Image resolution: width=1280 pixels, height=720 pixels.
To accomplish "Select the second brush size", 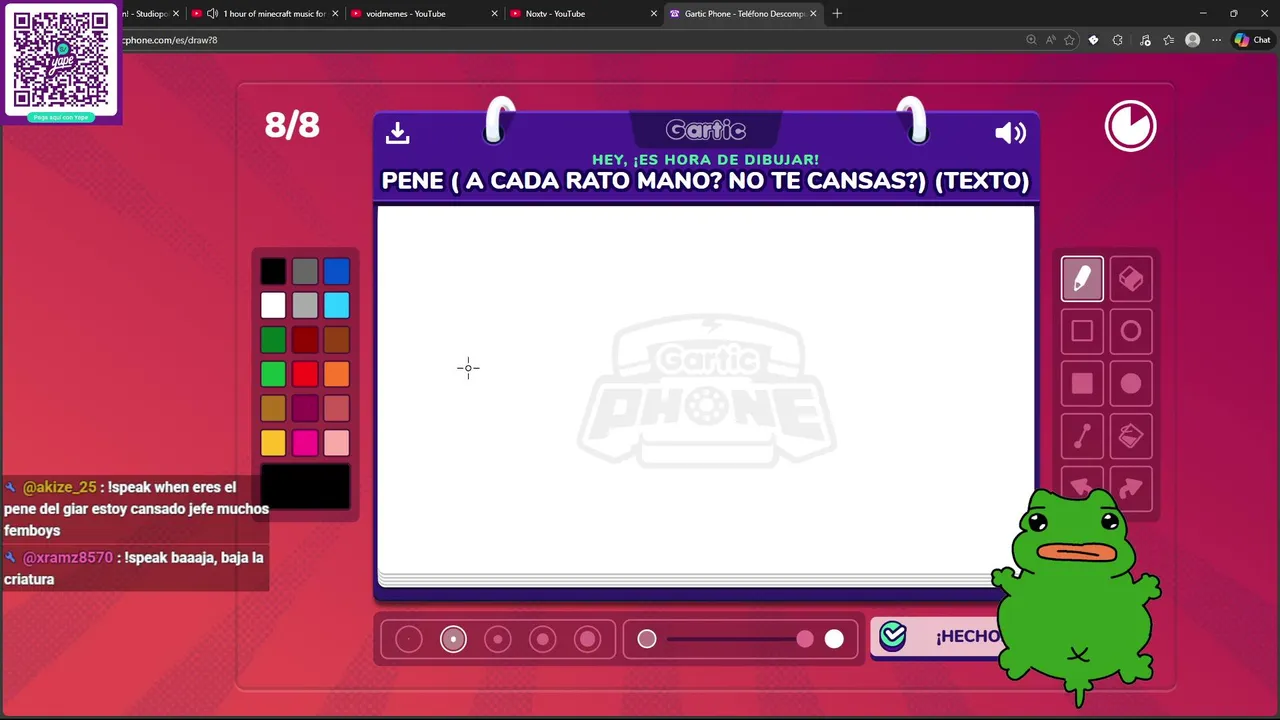I will click(x=453, y=639).
